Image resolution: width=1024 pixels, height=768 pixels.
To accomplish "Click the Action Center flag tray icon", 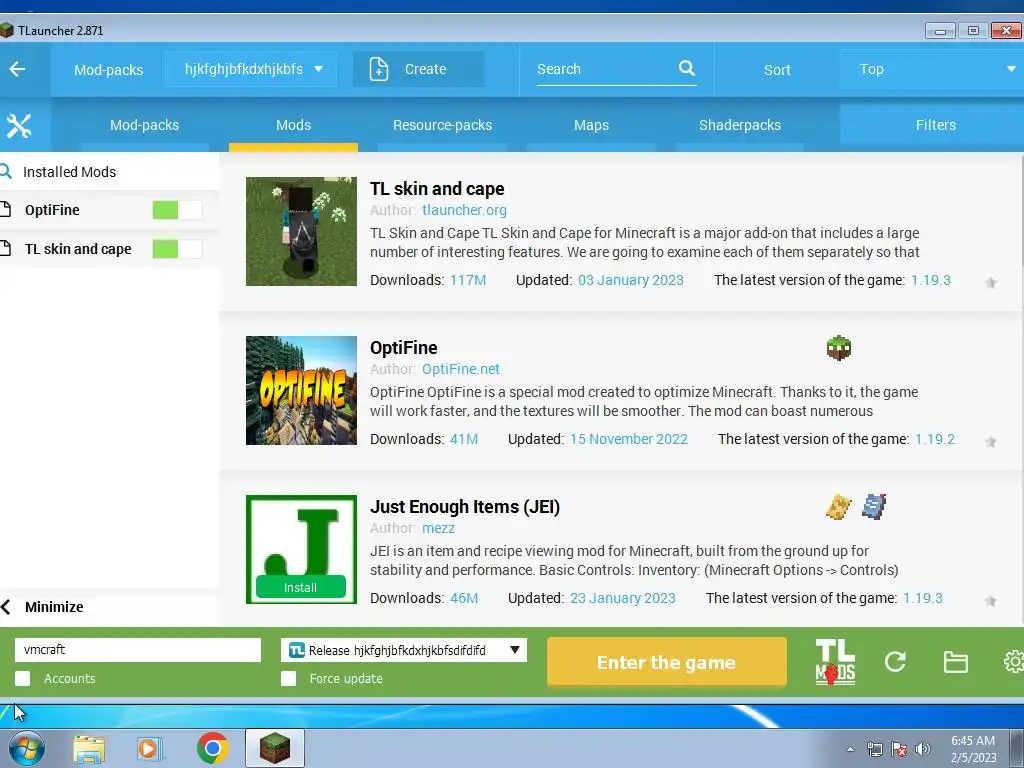I will pos(899,749).
